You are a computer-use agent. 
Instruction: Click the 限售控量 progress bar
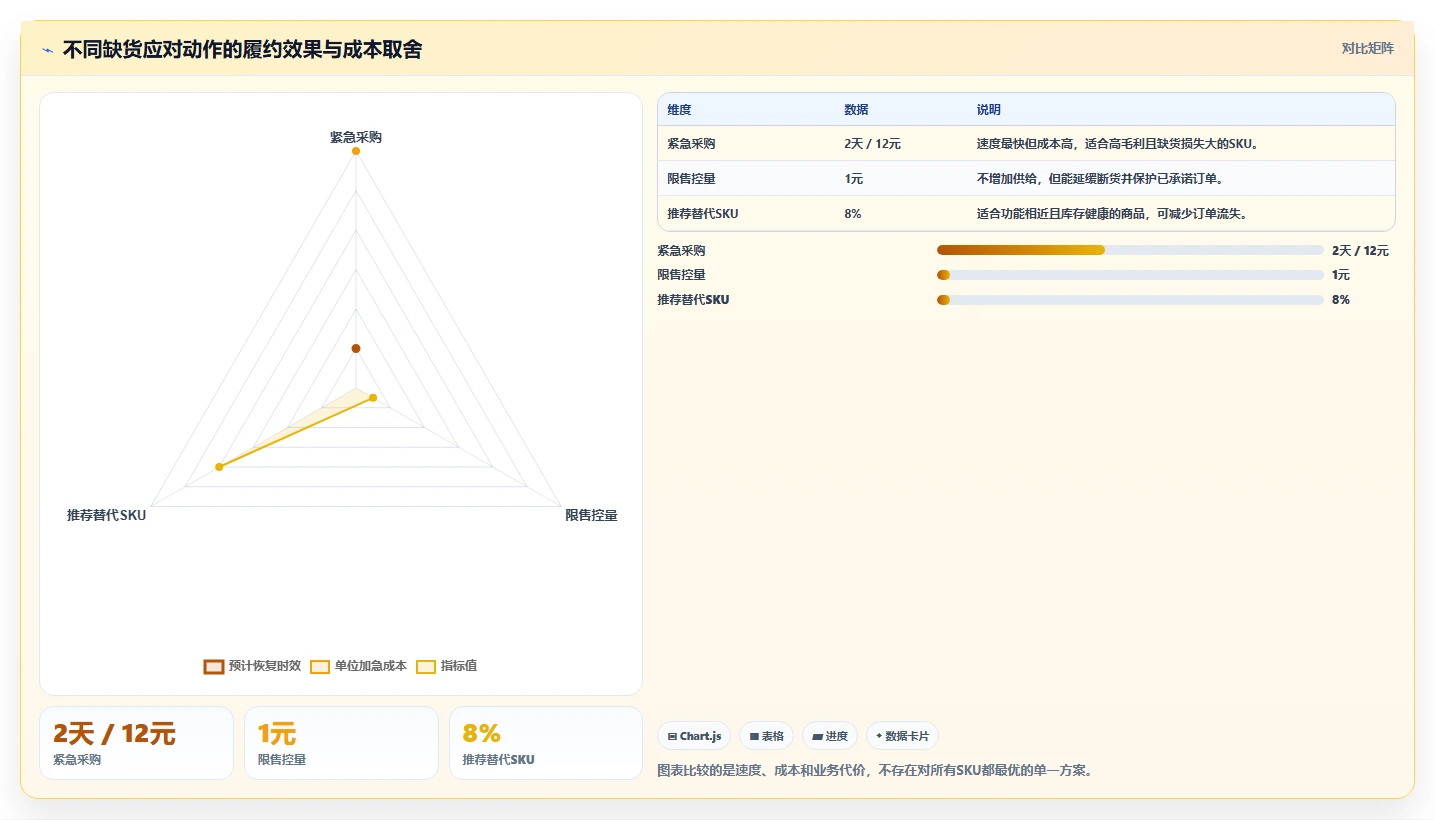point(1130,275)
